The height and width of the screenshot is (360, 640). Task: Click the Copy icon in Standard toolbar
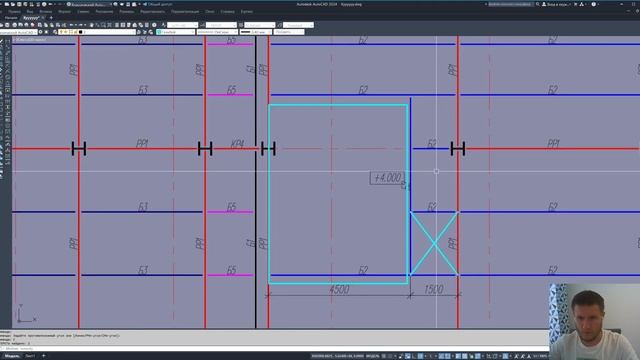tap(45, 25)
